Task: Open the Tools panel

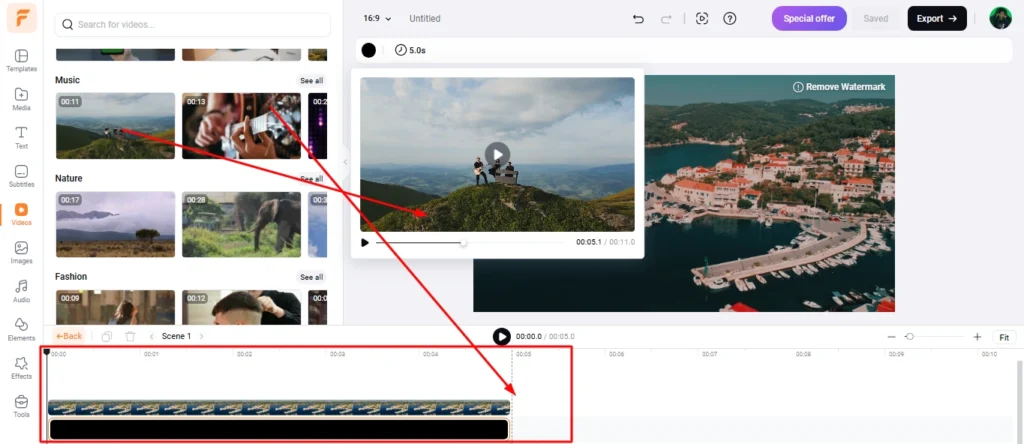Action: [x=22, y=406]
